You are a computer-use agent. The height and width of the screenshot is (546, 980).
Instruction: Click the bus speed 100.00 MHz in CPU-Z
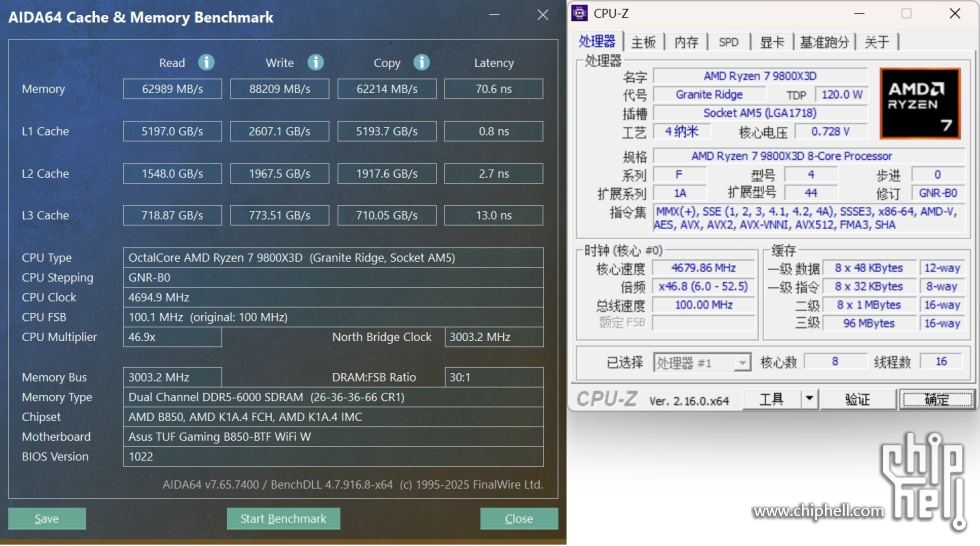pyautogui.click(x=704, y=305)
